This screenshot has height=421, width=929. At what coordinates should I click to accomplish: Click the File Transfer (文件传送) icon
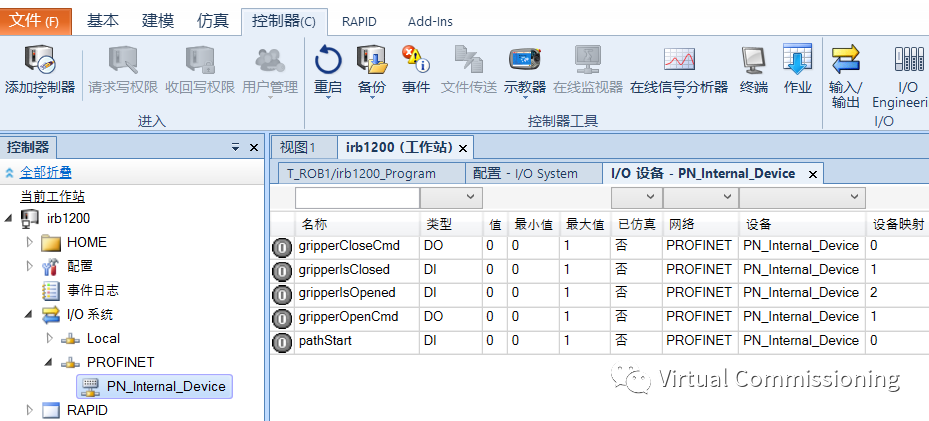(469, 59)
